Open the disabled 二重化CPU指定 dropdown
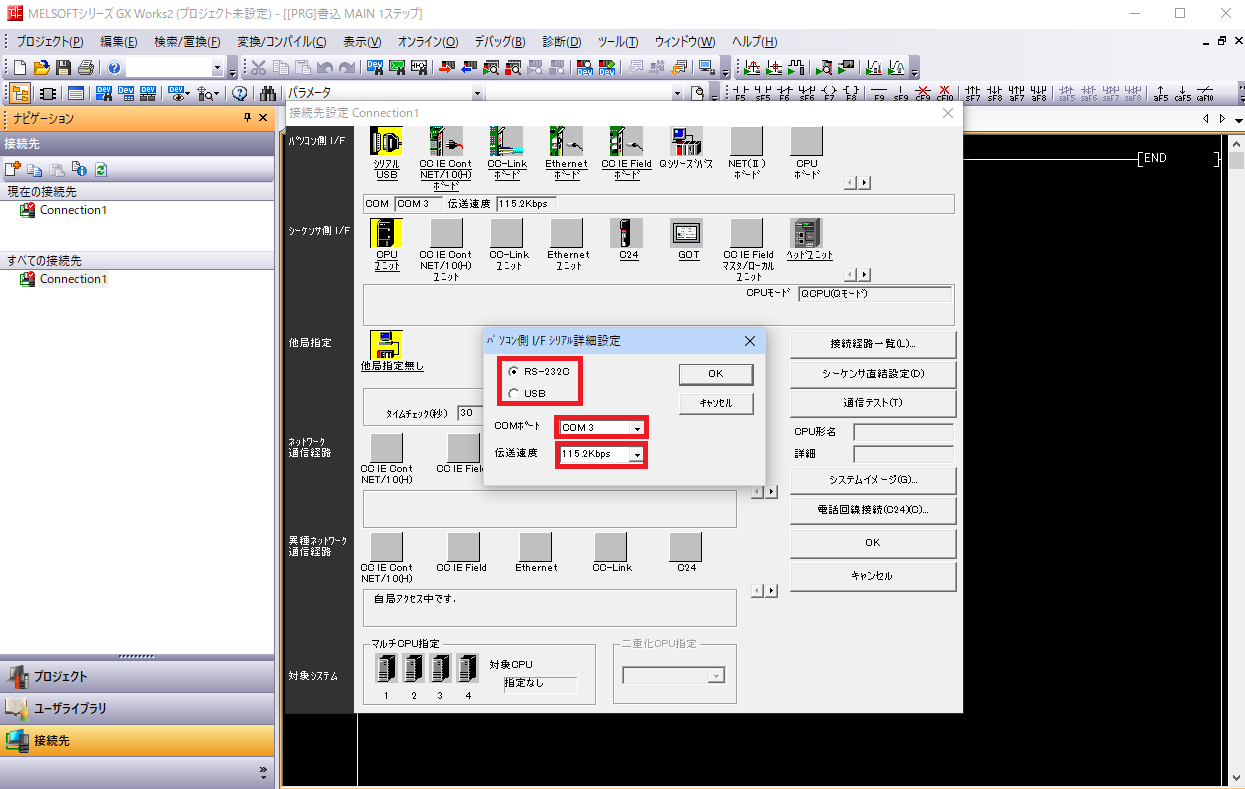 click(x=716, y=675)
